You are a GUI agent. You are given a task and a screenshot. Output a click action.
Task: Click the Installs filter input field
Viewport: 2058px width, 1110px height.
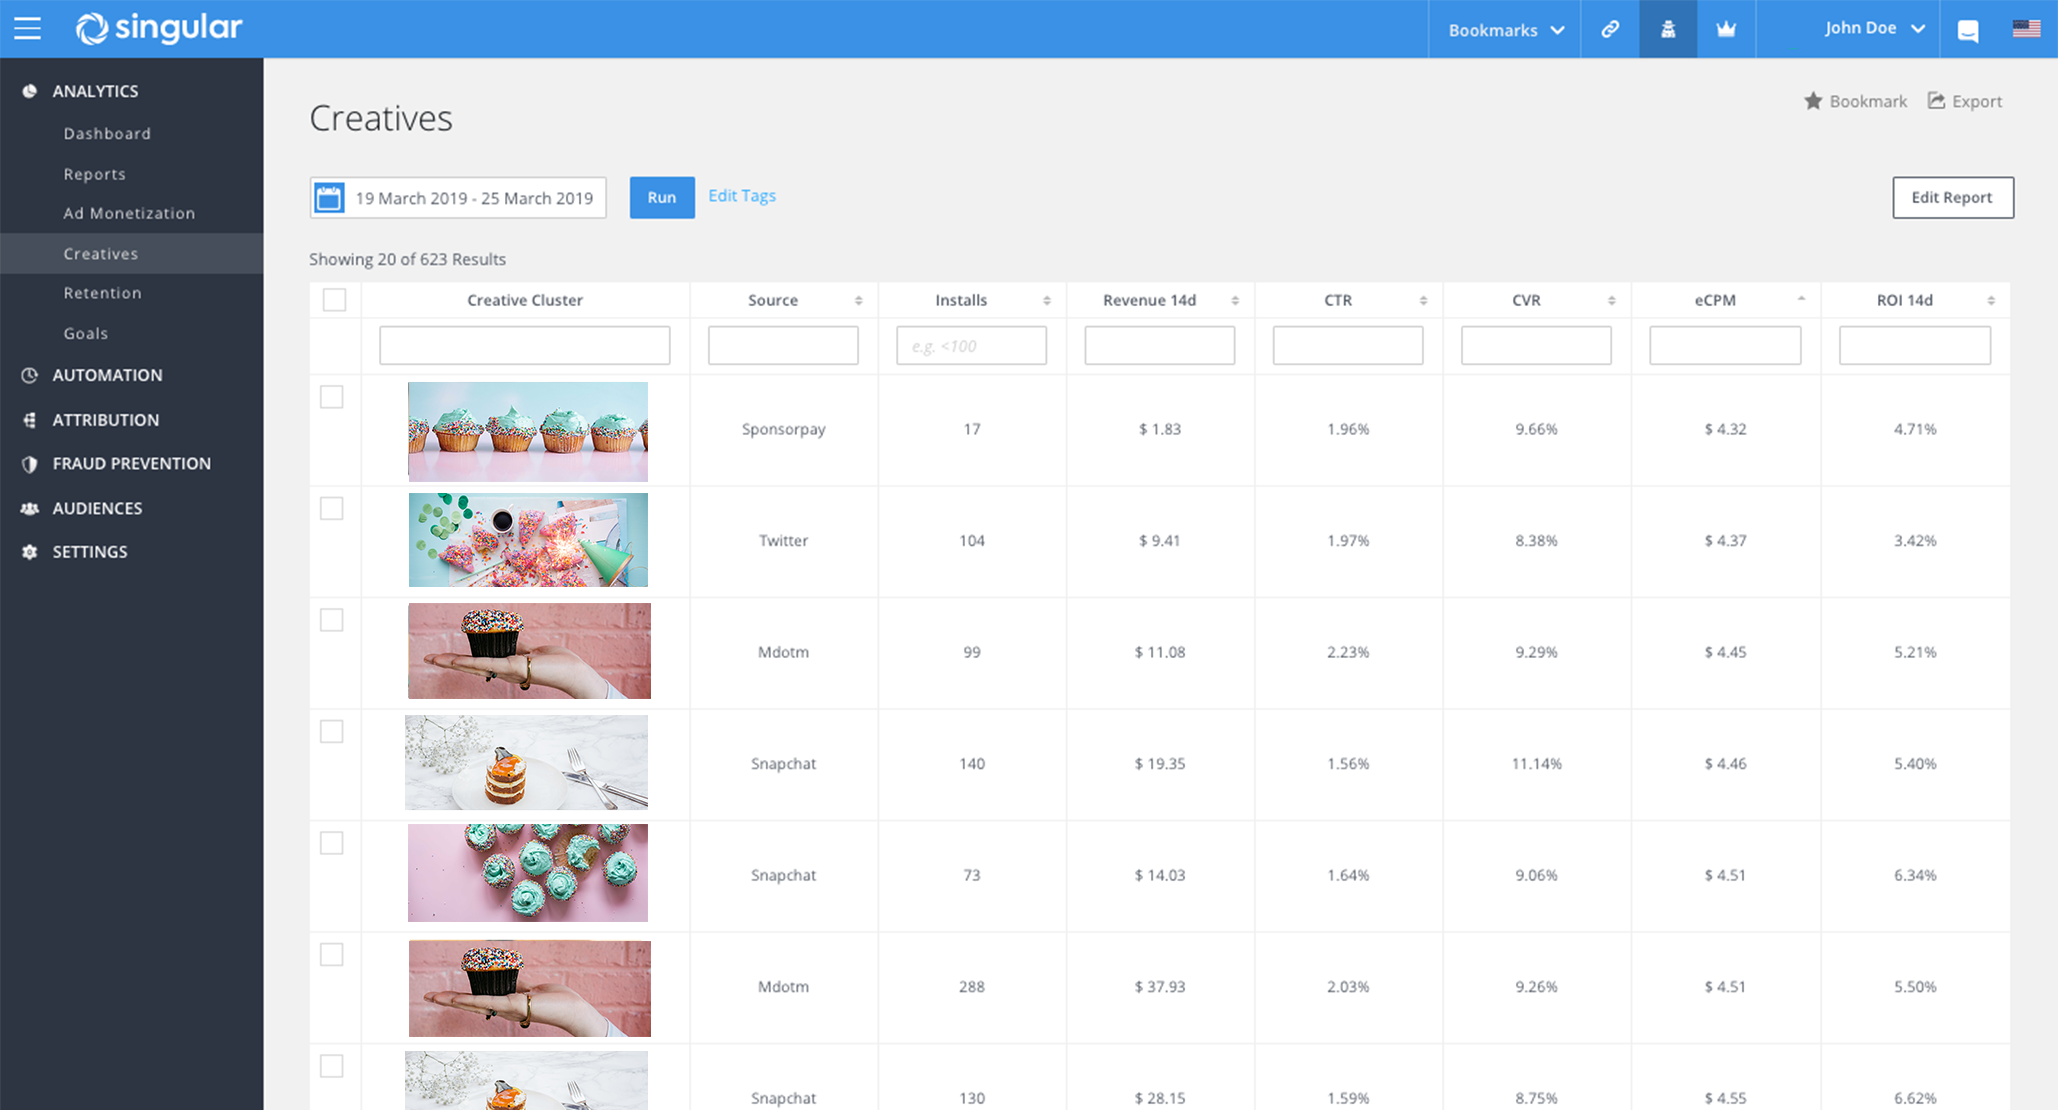click(971, 346)
